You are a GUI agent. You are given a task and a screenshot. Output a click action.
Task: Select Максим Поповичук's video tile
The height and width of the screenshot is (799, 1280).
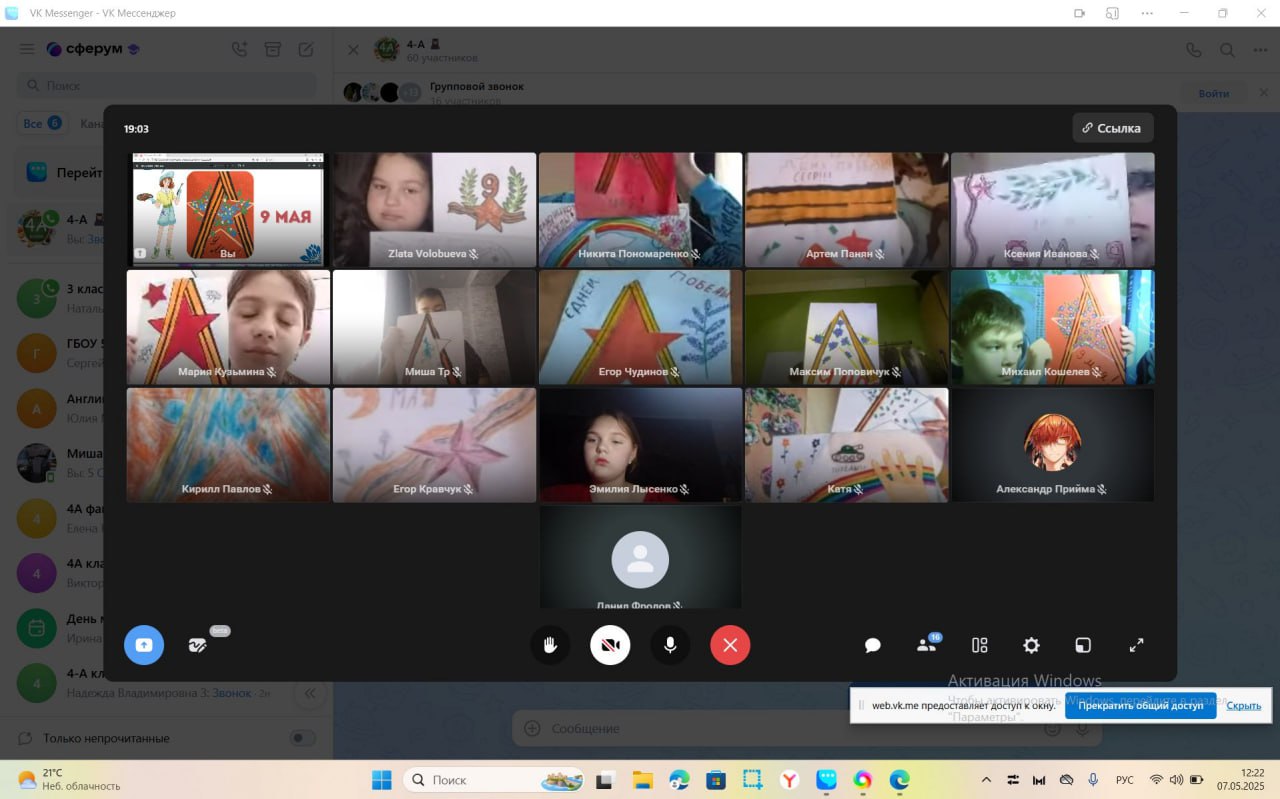(x=846, y=327)
